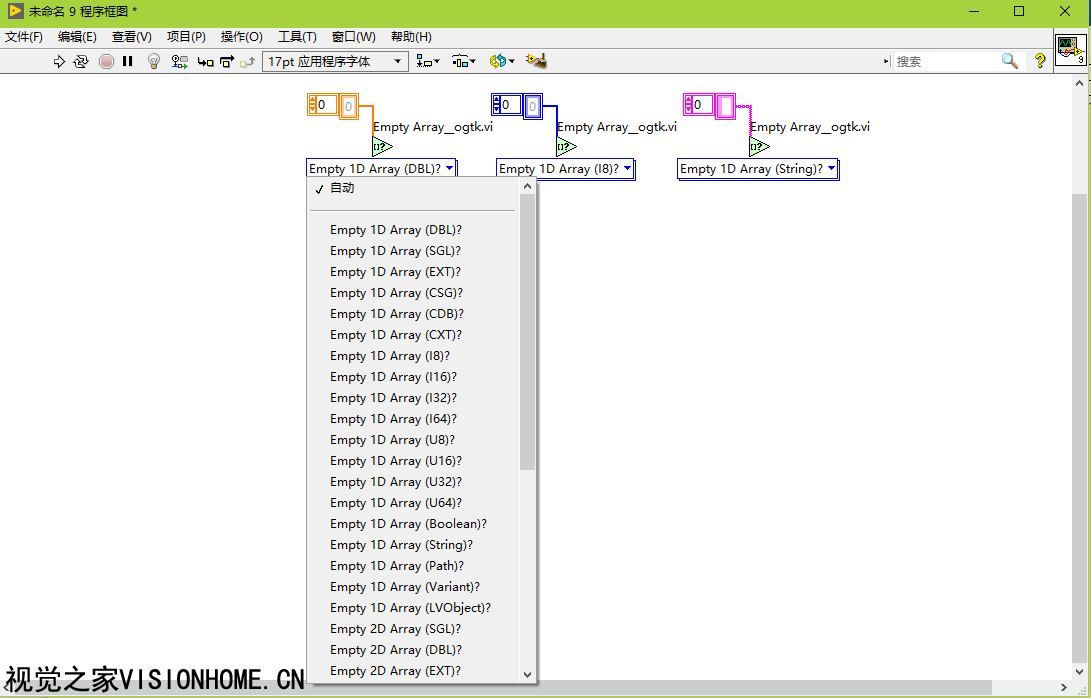The width and height of the screenshot is (1091, 698).
Task: Select the checked 自动 (Auto) option
Action: [342, 188]
